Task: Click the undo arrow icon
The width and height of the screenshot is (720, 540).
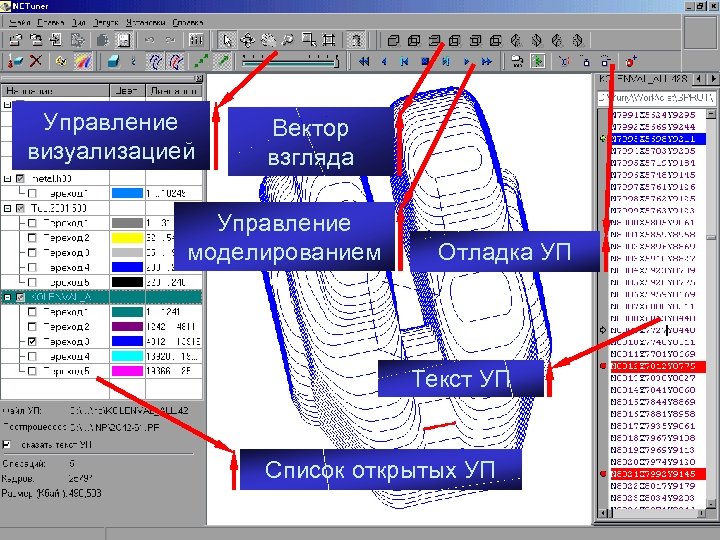Action: point(149,40)
